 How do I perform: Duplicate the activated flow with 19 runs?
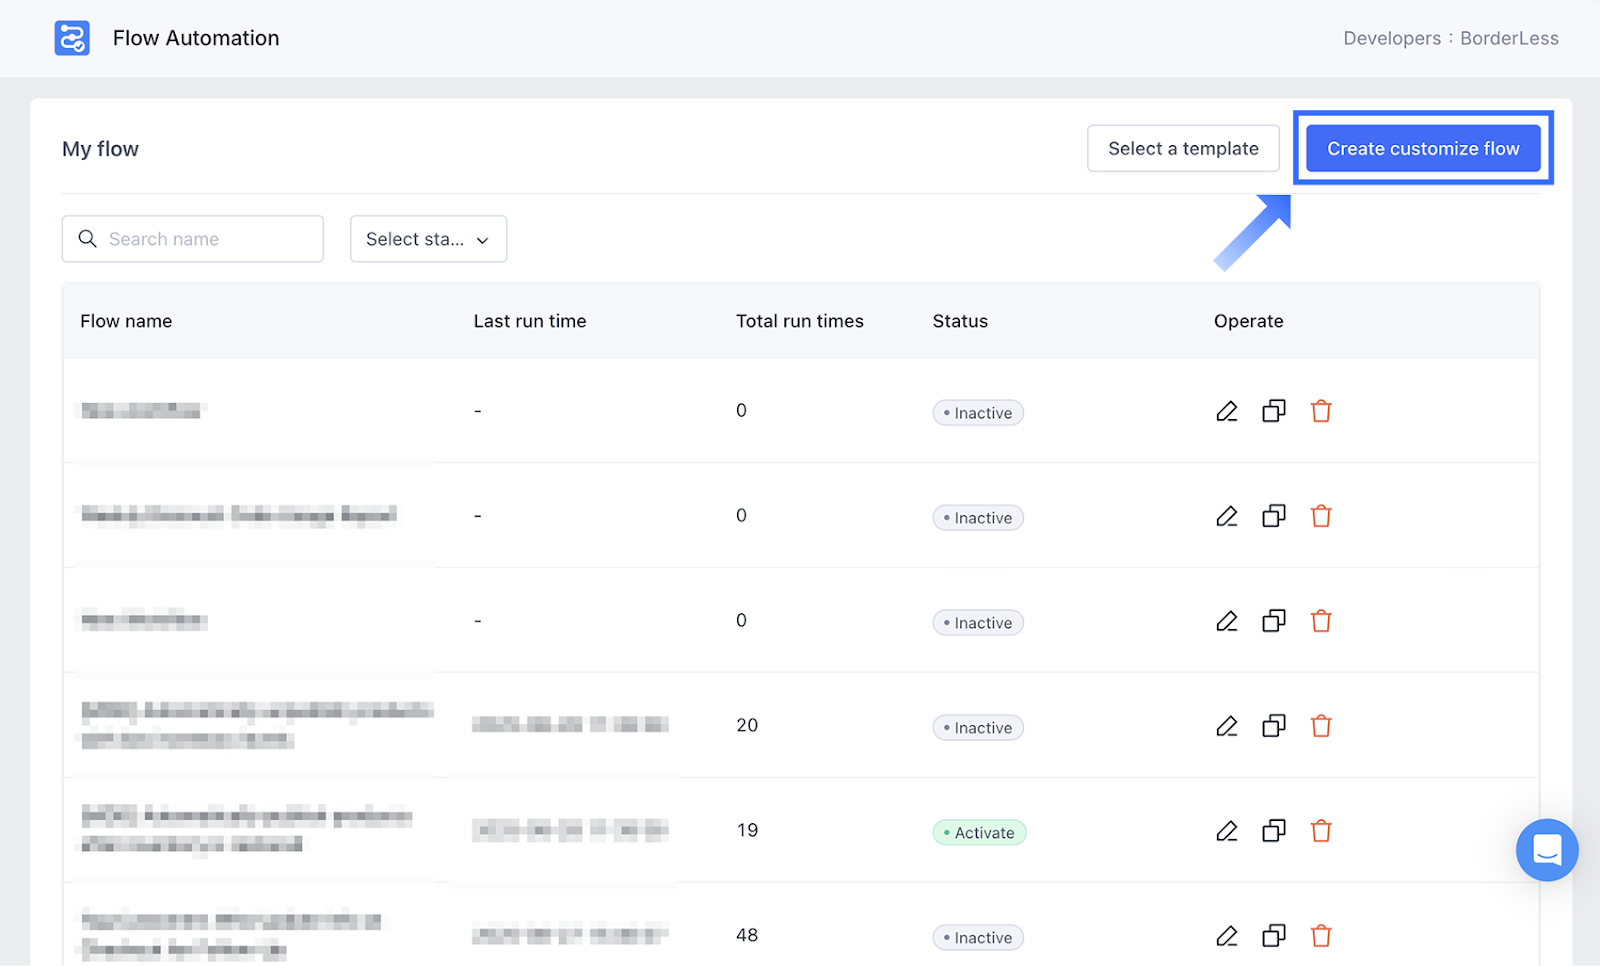pyautogui.click(x=1273, y=831)
